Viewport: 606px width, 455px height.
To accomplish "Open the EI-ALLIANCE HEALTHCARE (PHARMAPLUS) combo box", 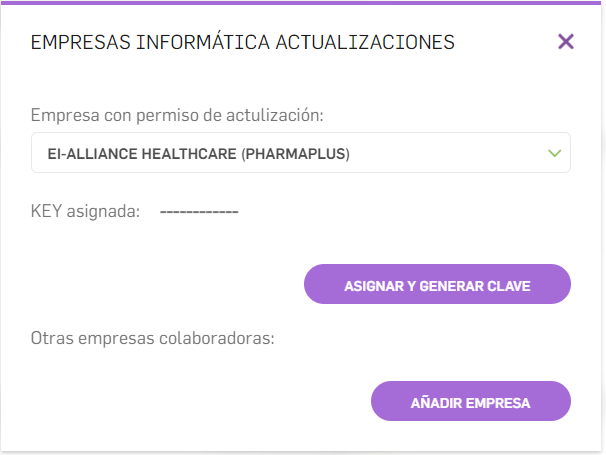I will (300, 153).
